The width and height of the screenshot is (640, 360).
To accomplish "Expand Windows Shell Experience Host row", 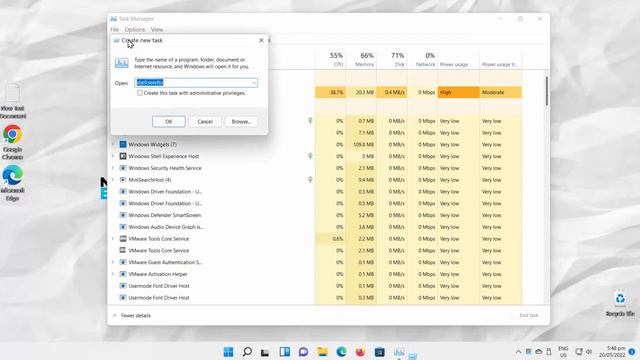I will (113, 156).
